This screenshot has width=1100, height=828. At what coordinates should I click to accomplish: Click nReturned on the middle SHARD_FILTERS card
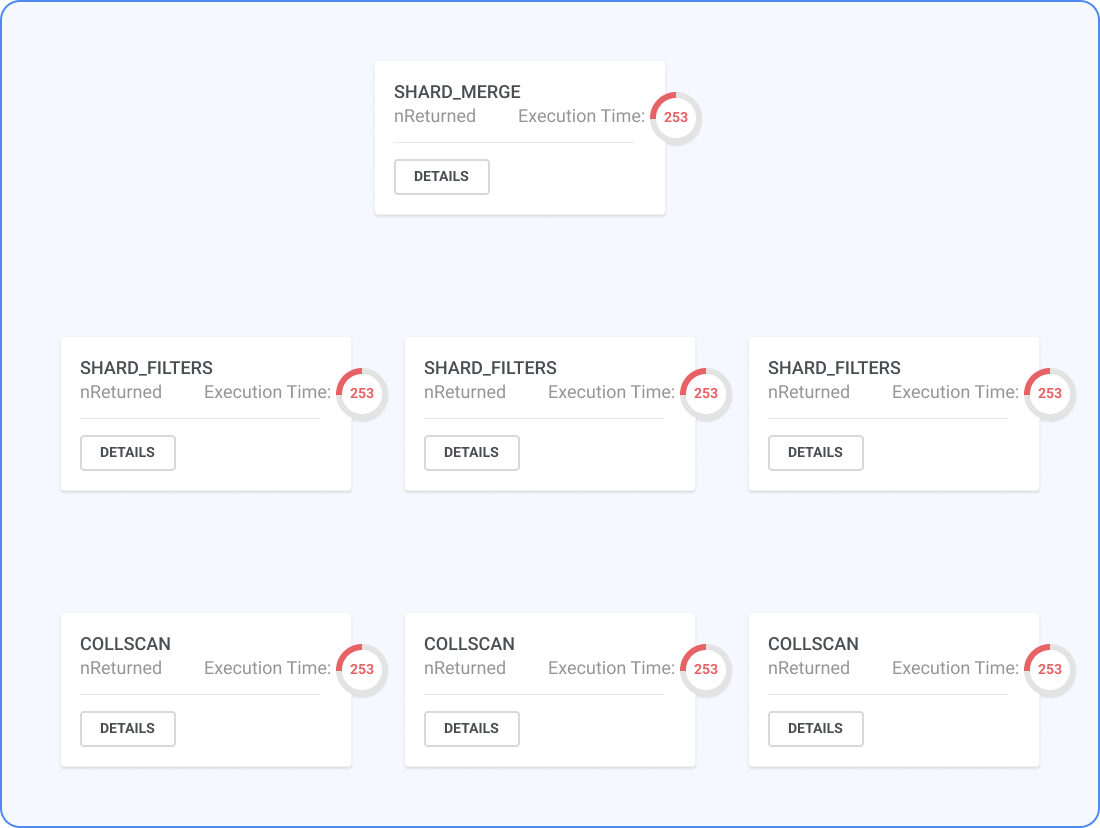click(x=464, y=392)
